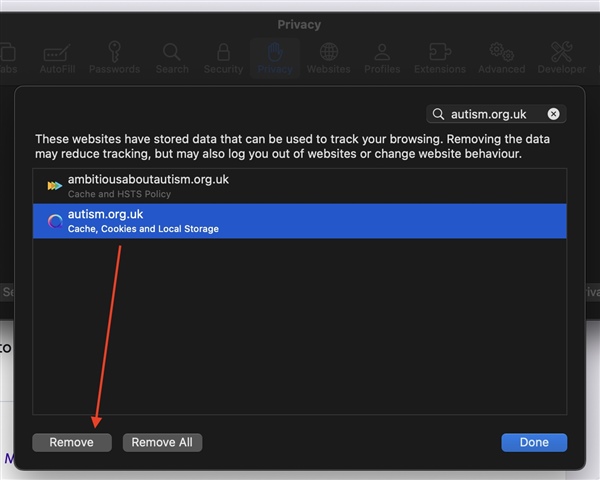Viewport: 600px width, 480px height.
Task: Open the Passwords preferences pane
Action: click(114, 57)
